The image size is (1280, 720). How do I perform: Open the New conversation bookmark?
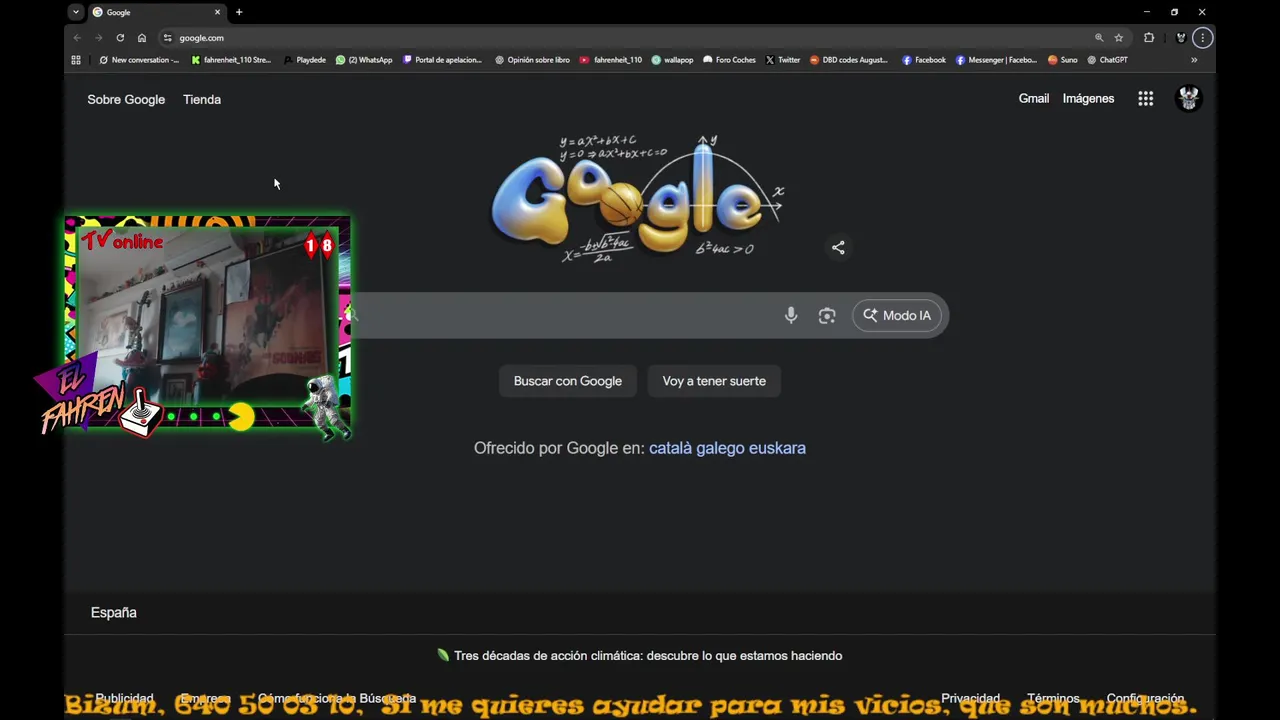139,60
